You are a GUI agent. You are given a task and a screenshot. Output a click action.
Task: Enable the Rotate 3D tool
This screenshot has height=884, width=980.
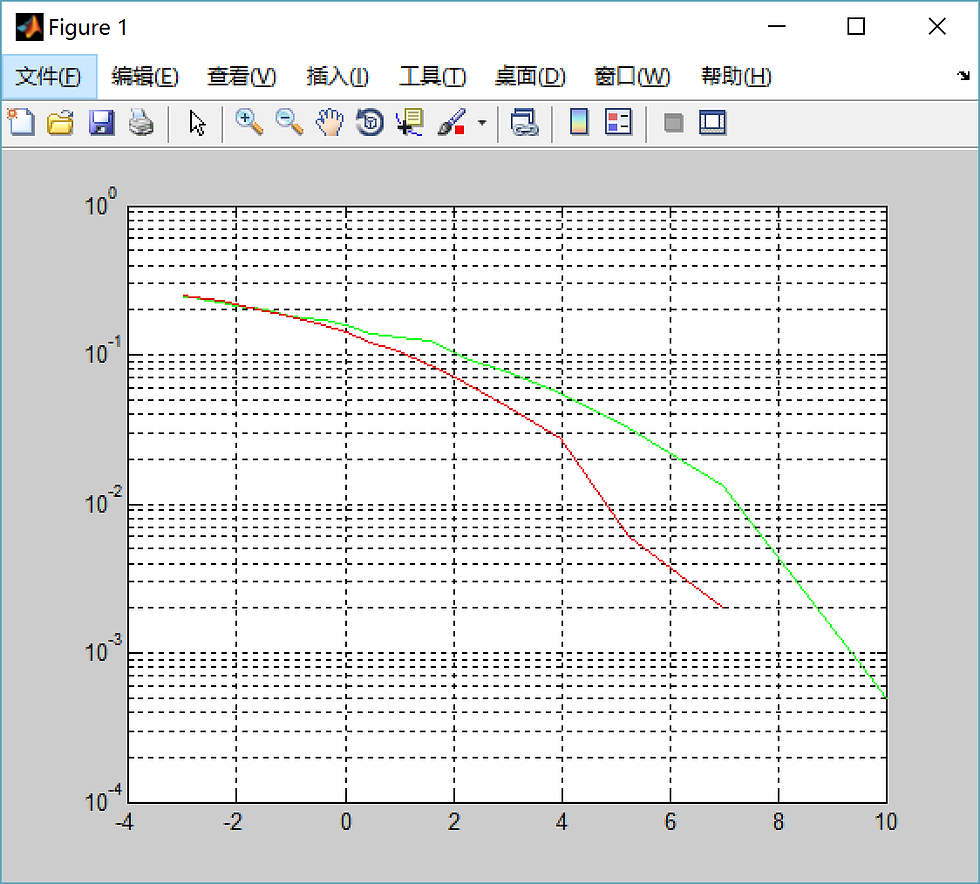click(370, 123)
